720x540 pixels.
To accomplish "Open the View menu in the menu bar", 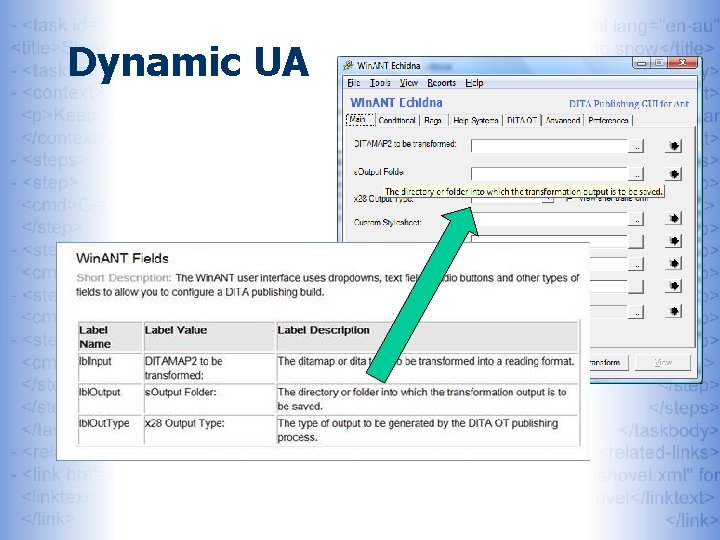I will click(408, 83).
